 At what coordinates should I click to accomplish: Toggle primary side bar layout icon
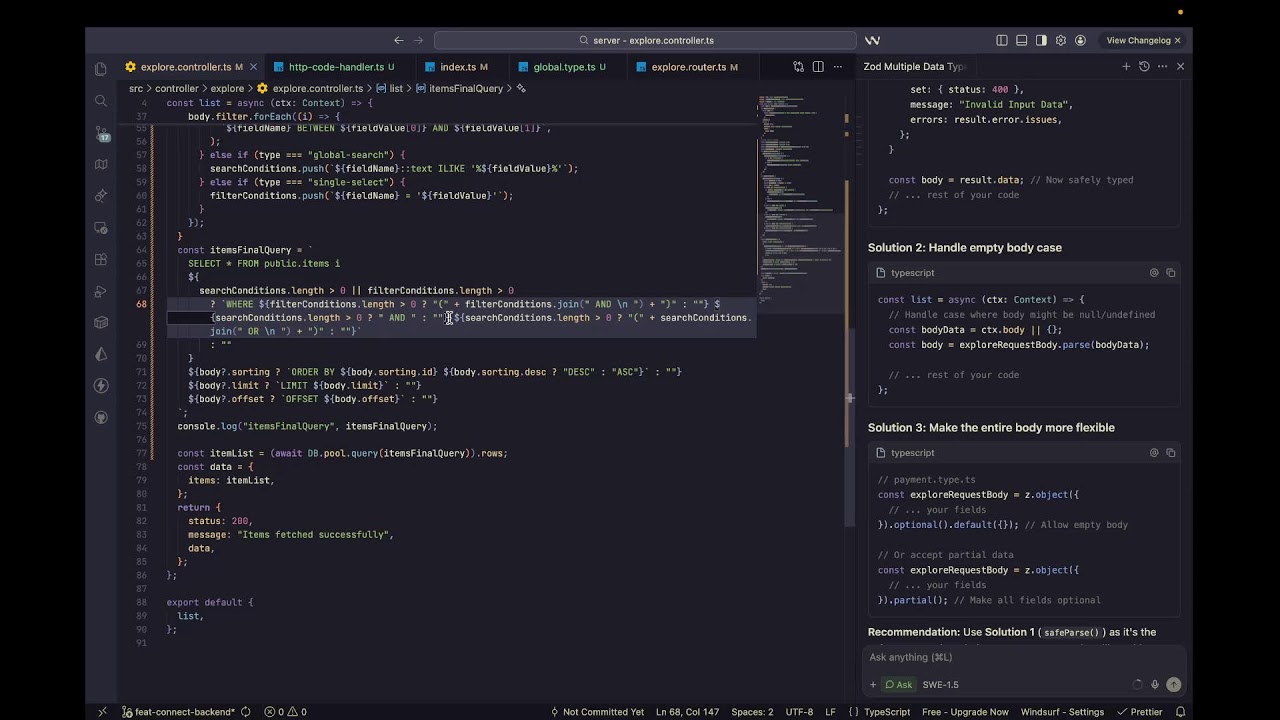[x=1002, y=41]
